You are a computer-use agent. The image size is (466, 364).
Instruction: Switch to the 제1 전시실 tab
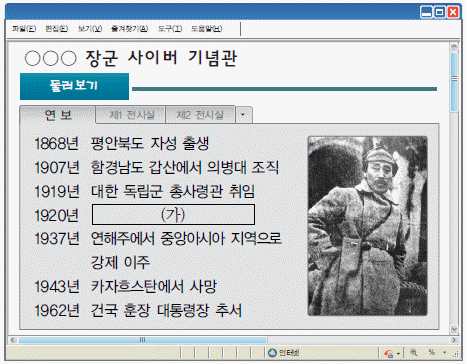tap(131, 115)
